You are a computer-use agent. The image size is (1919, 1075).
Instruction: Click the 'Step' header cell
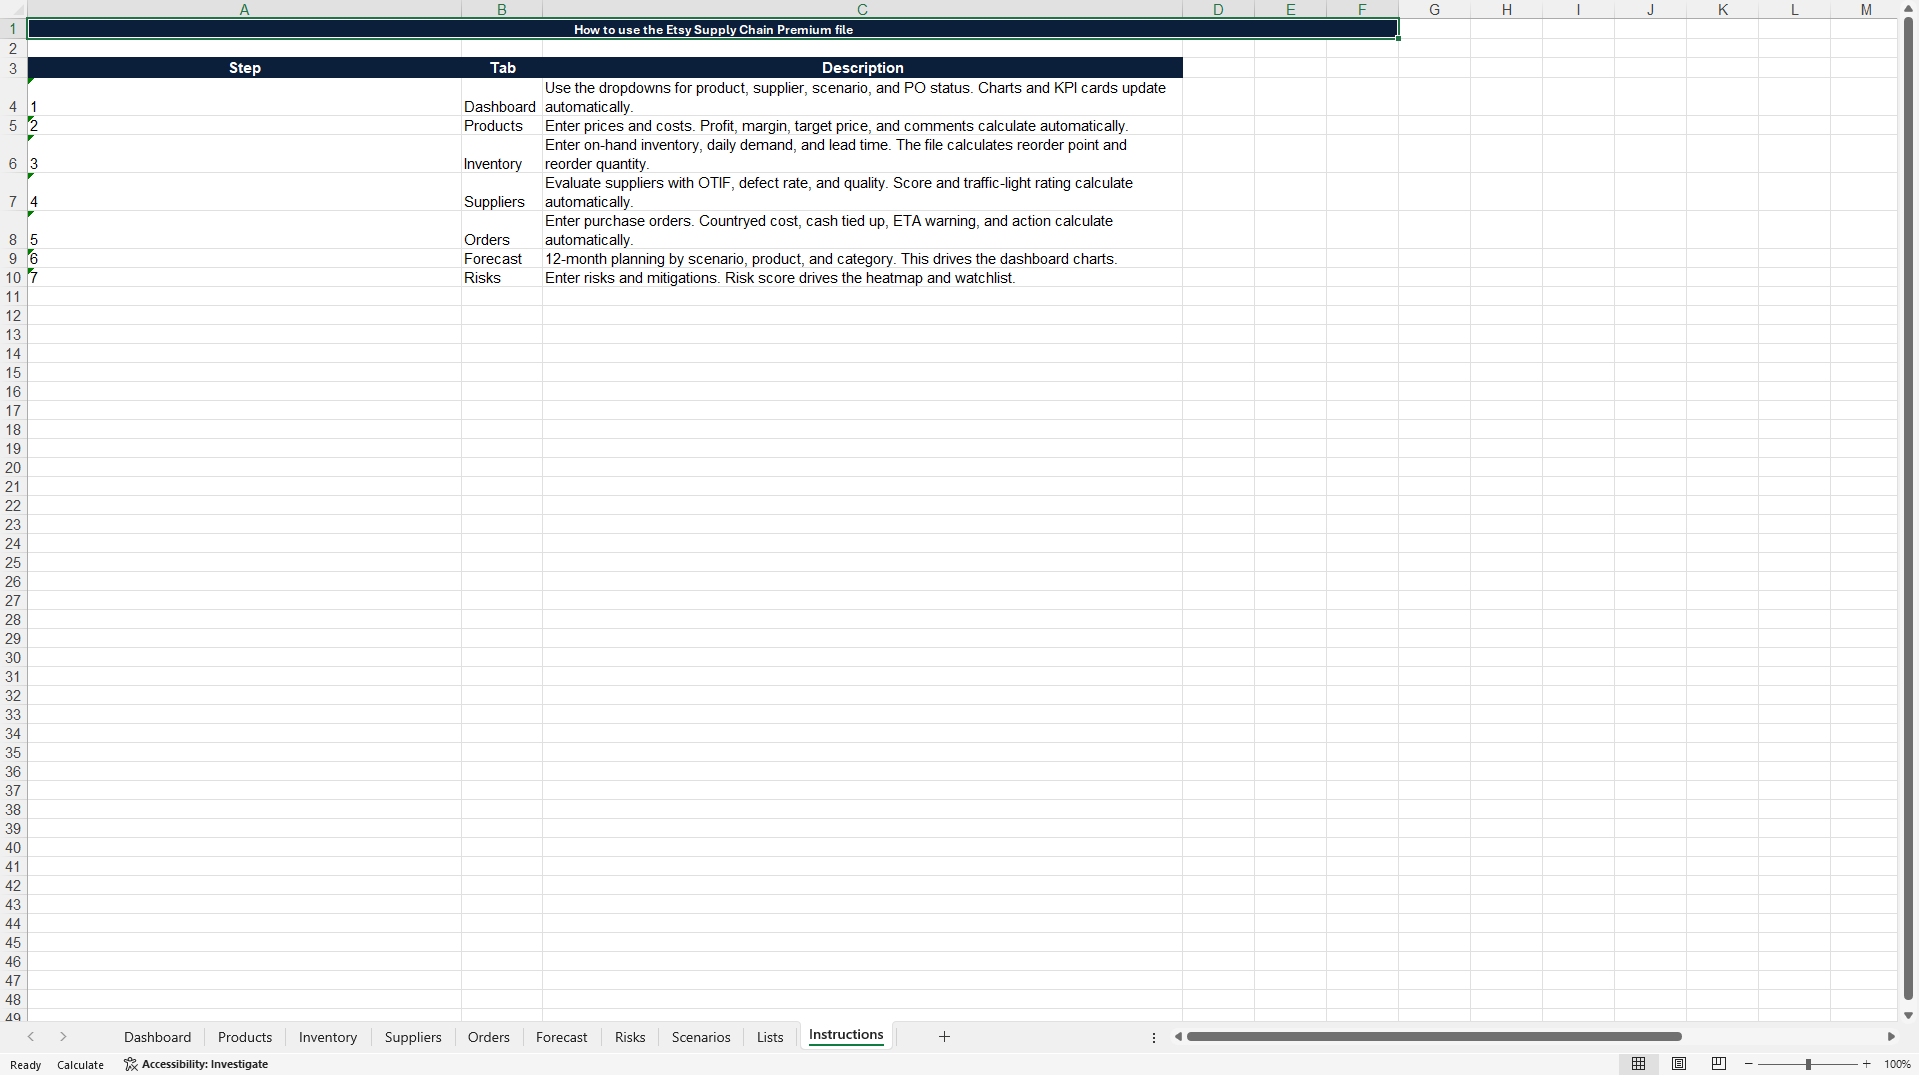pyautogui.click(x=244, y=68)
